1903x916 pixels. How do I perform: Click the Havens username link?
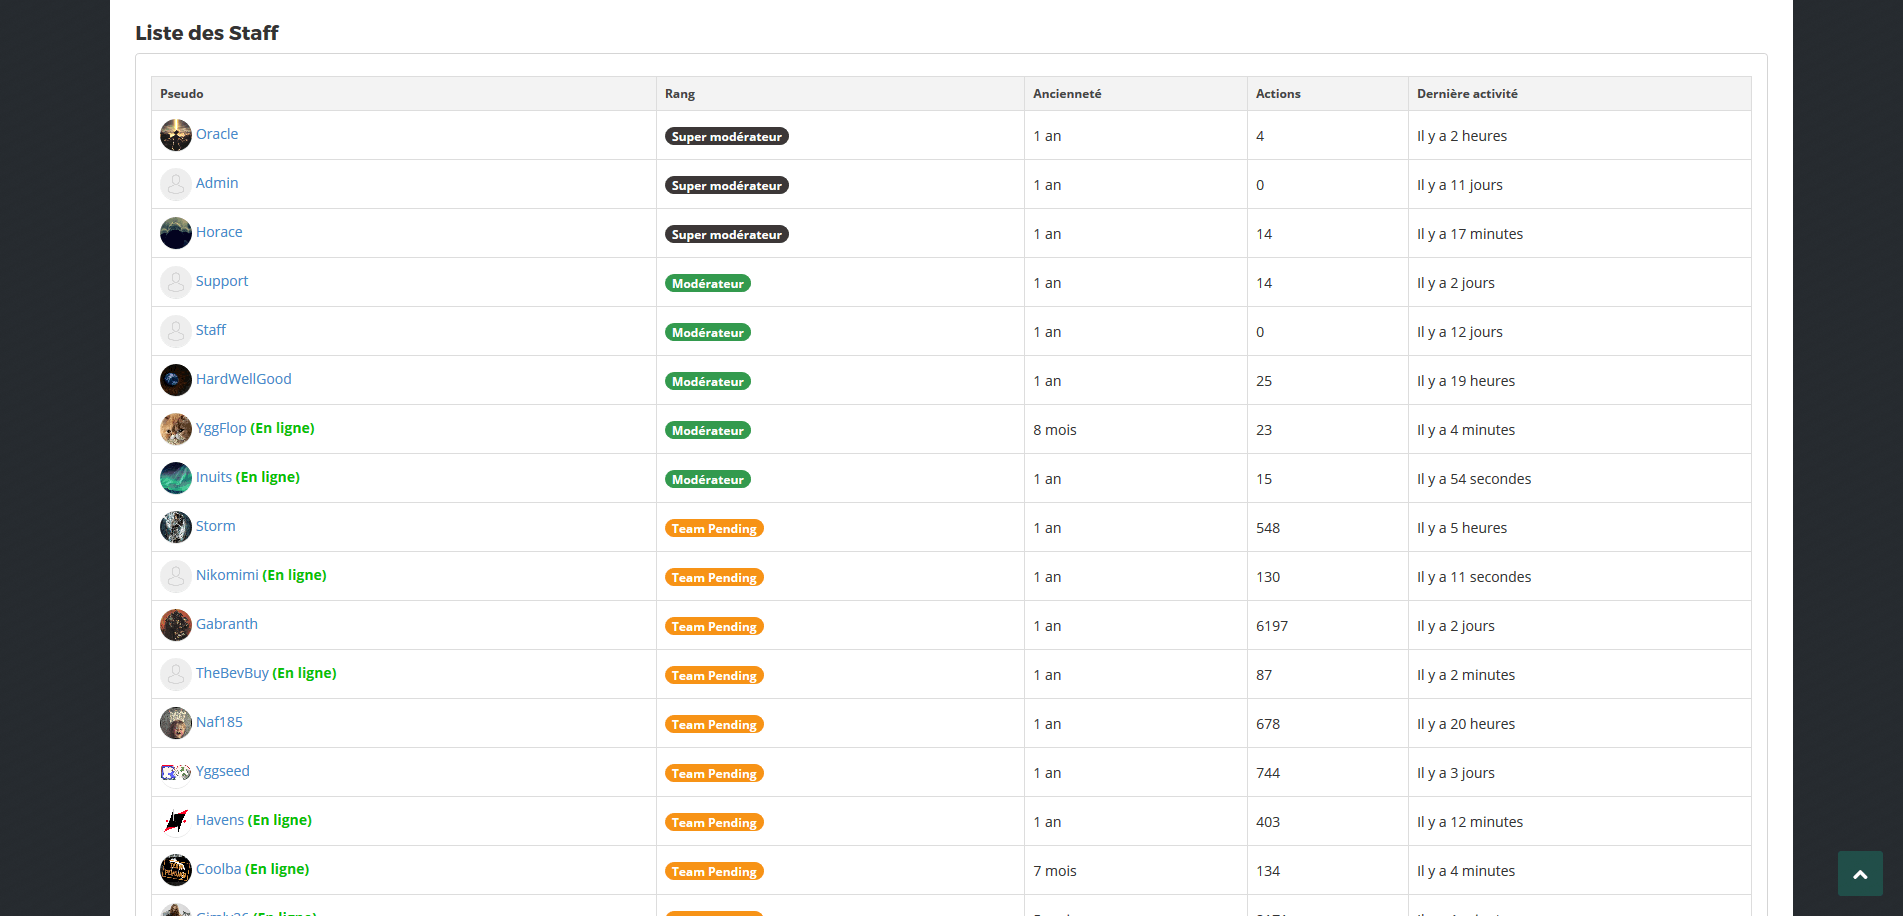220,820
